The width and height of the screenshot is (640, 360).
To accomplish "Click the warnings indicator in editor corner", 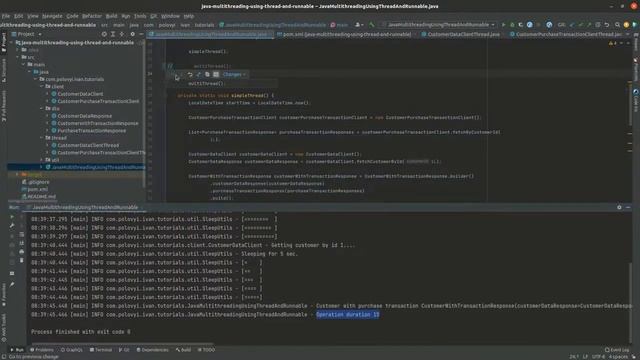I will (x=613, y=43).
